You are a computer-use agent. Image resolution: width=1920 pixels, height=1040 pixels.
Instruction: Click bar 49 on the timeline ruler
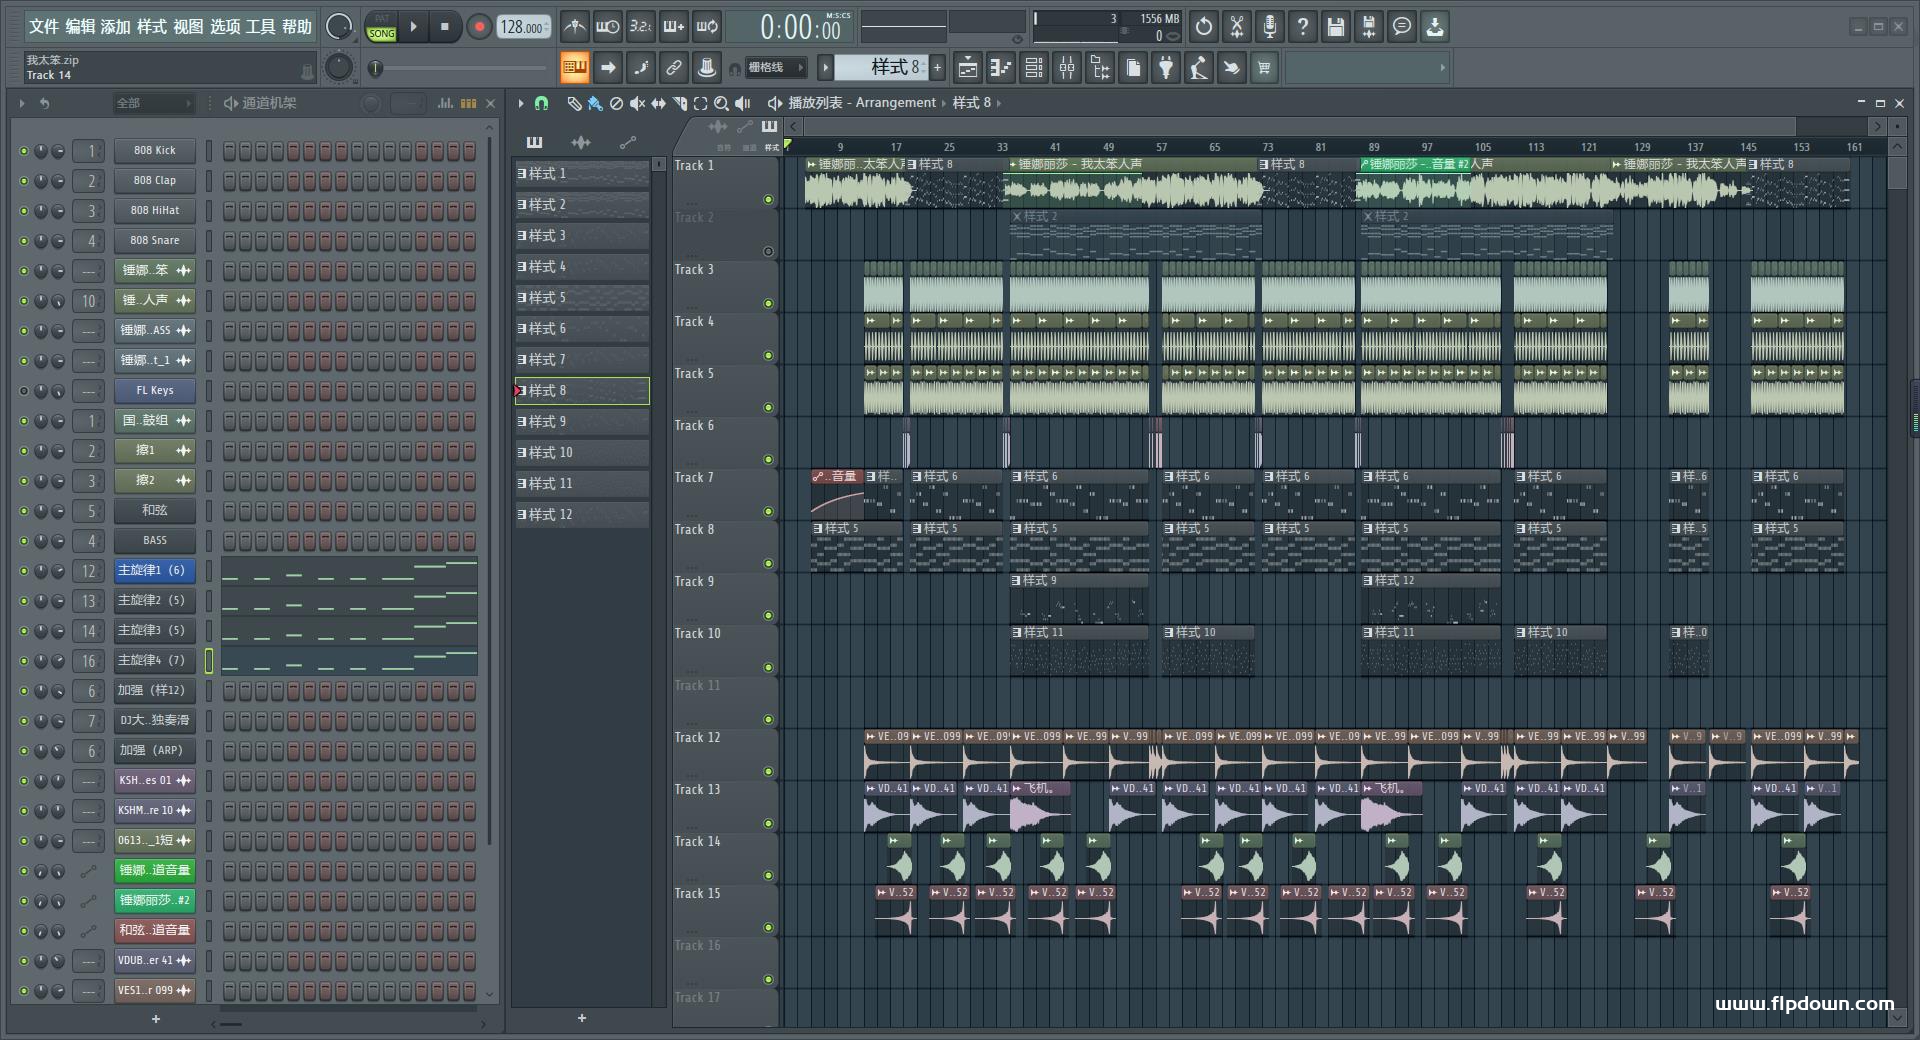click(x=1108, y=147)
